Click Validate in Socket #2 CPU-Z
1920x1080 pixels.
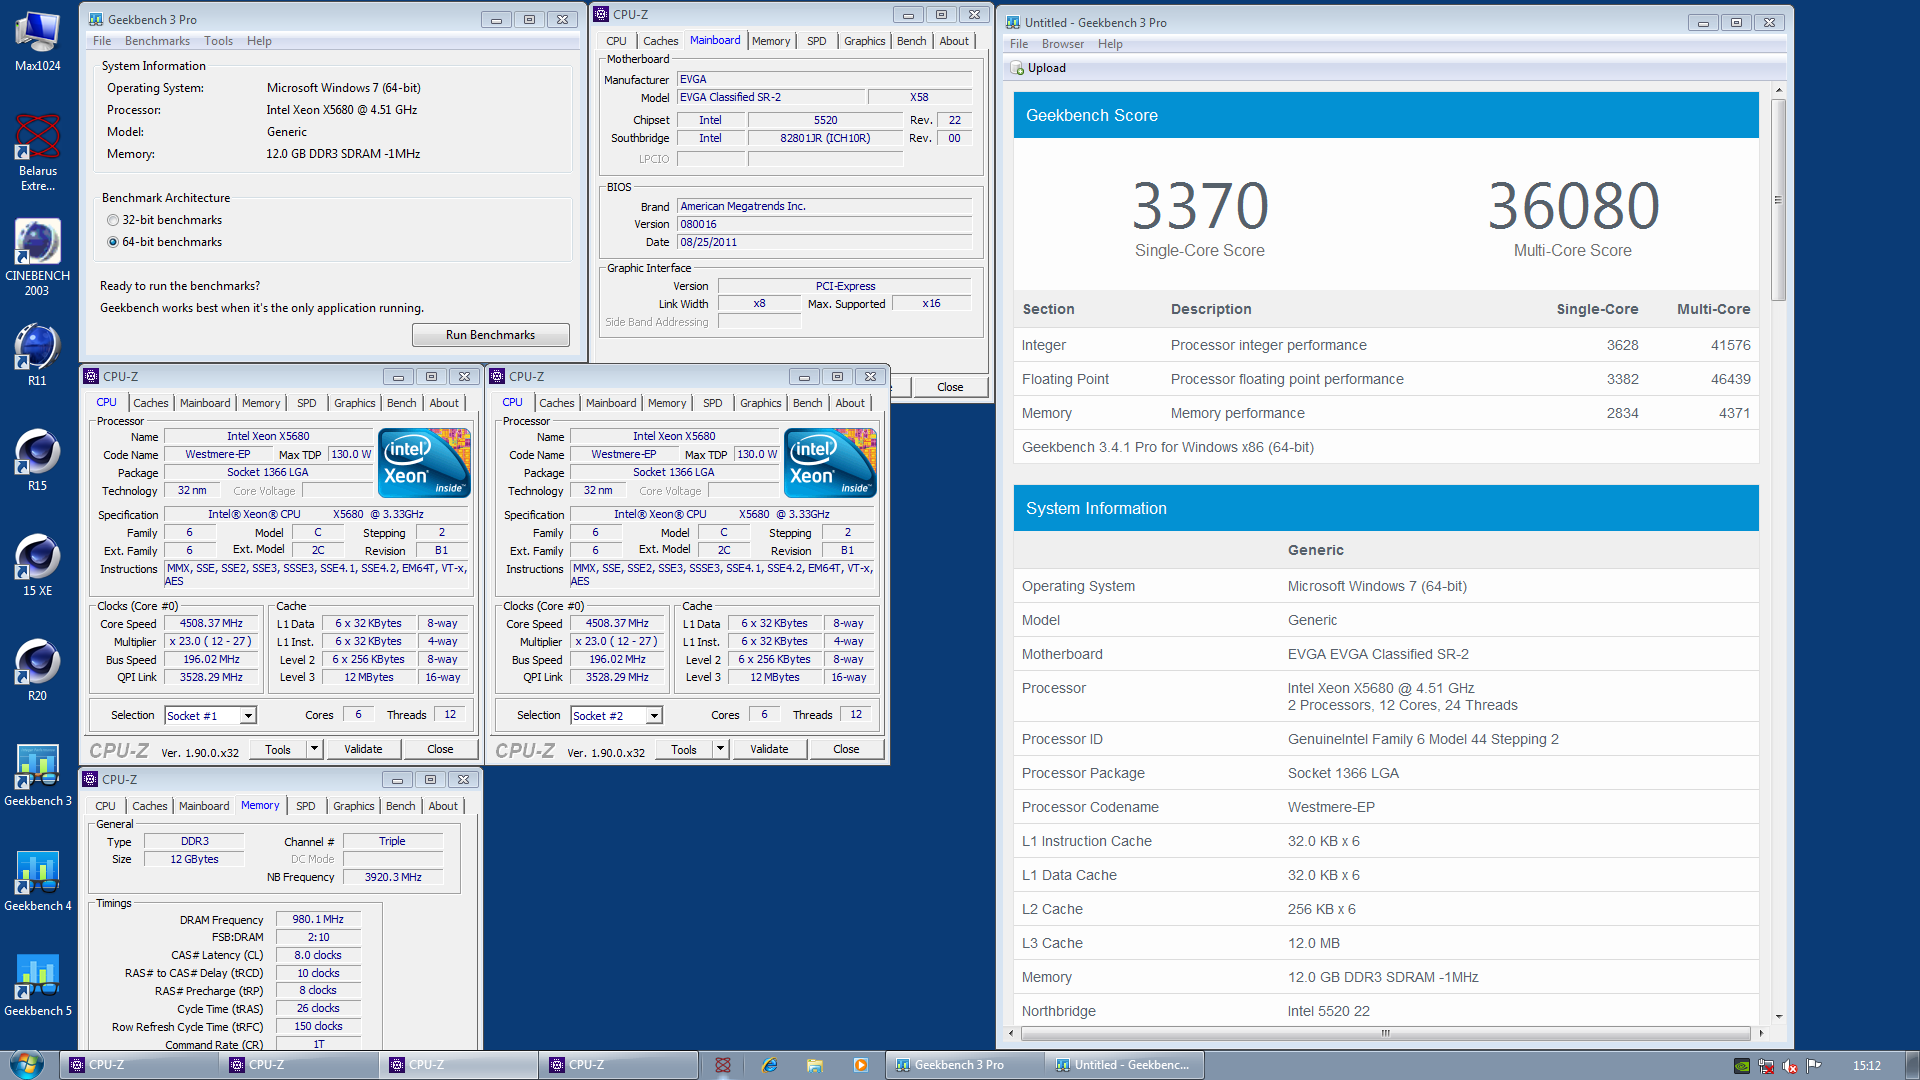click(x=769, y=749)
